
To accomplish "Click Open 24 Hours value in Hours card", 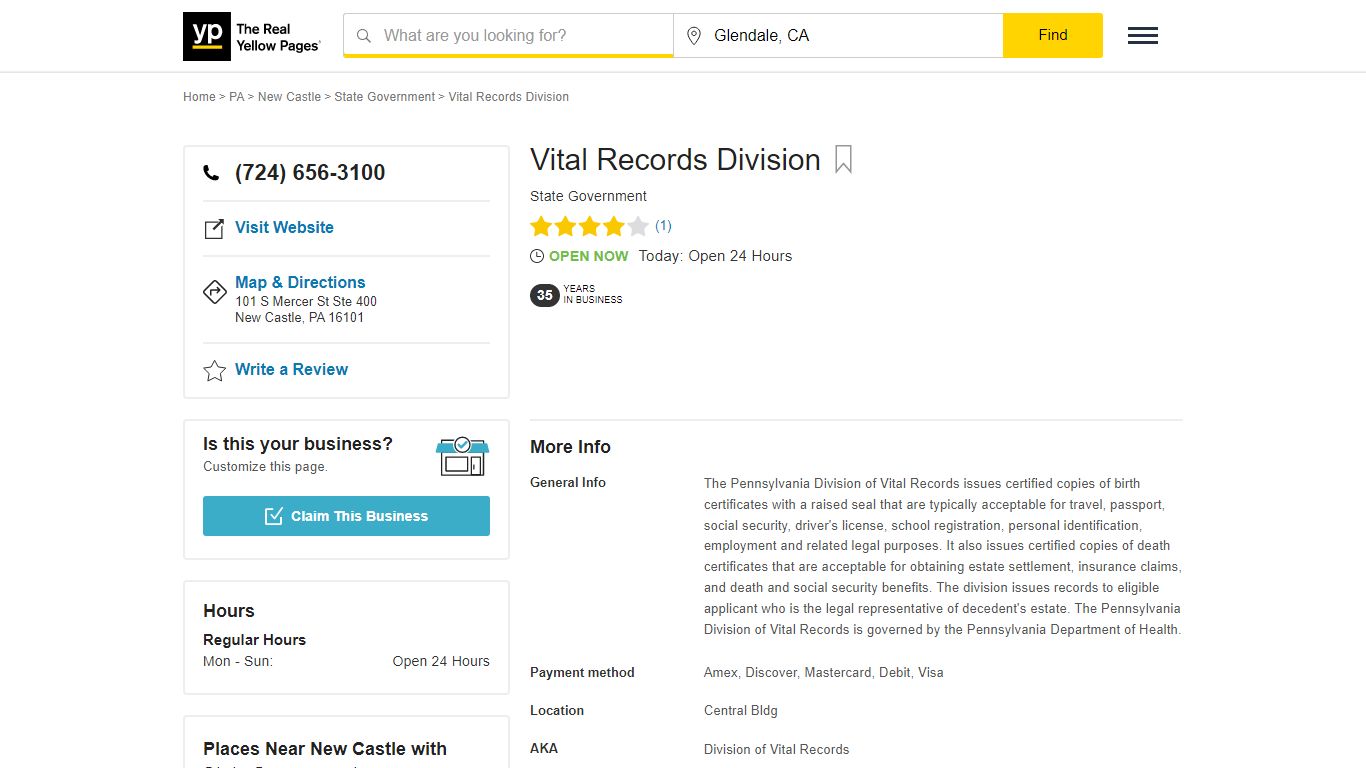I will [x=441, y=661].
